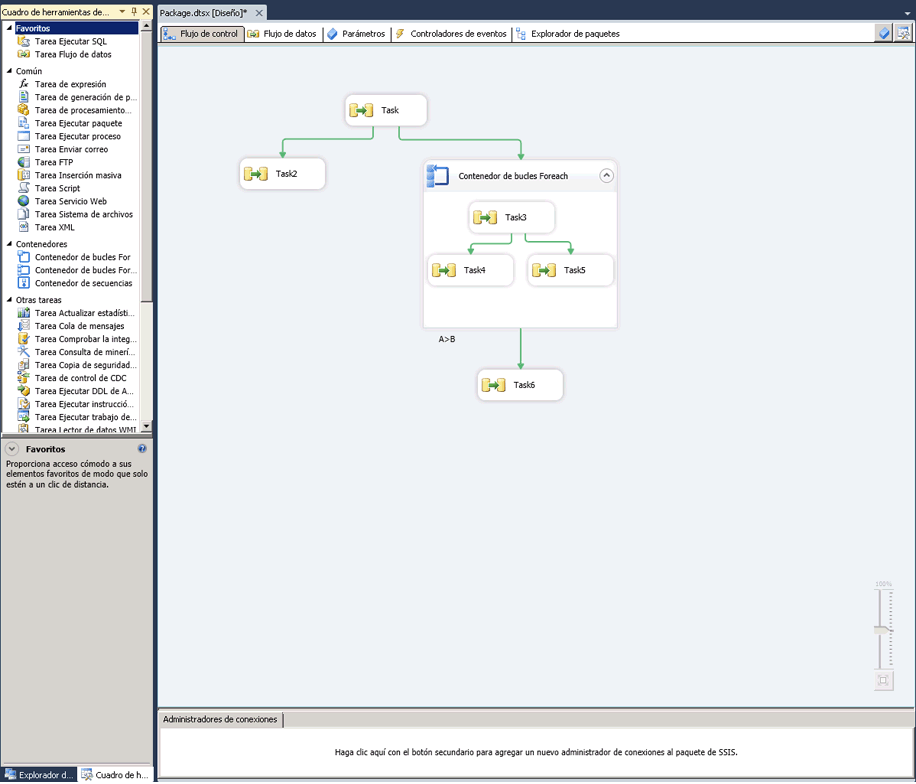The height and width of the screenshot is (784, 916).
Task: Click the Tarea FTP globe icon
Action: (24, 162)
